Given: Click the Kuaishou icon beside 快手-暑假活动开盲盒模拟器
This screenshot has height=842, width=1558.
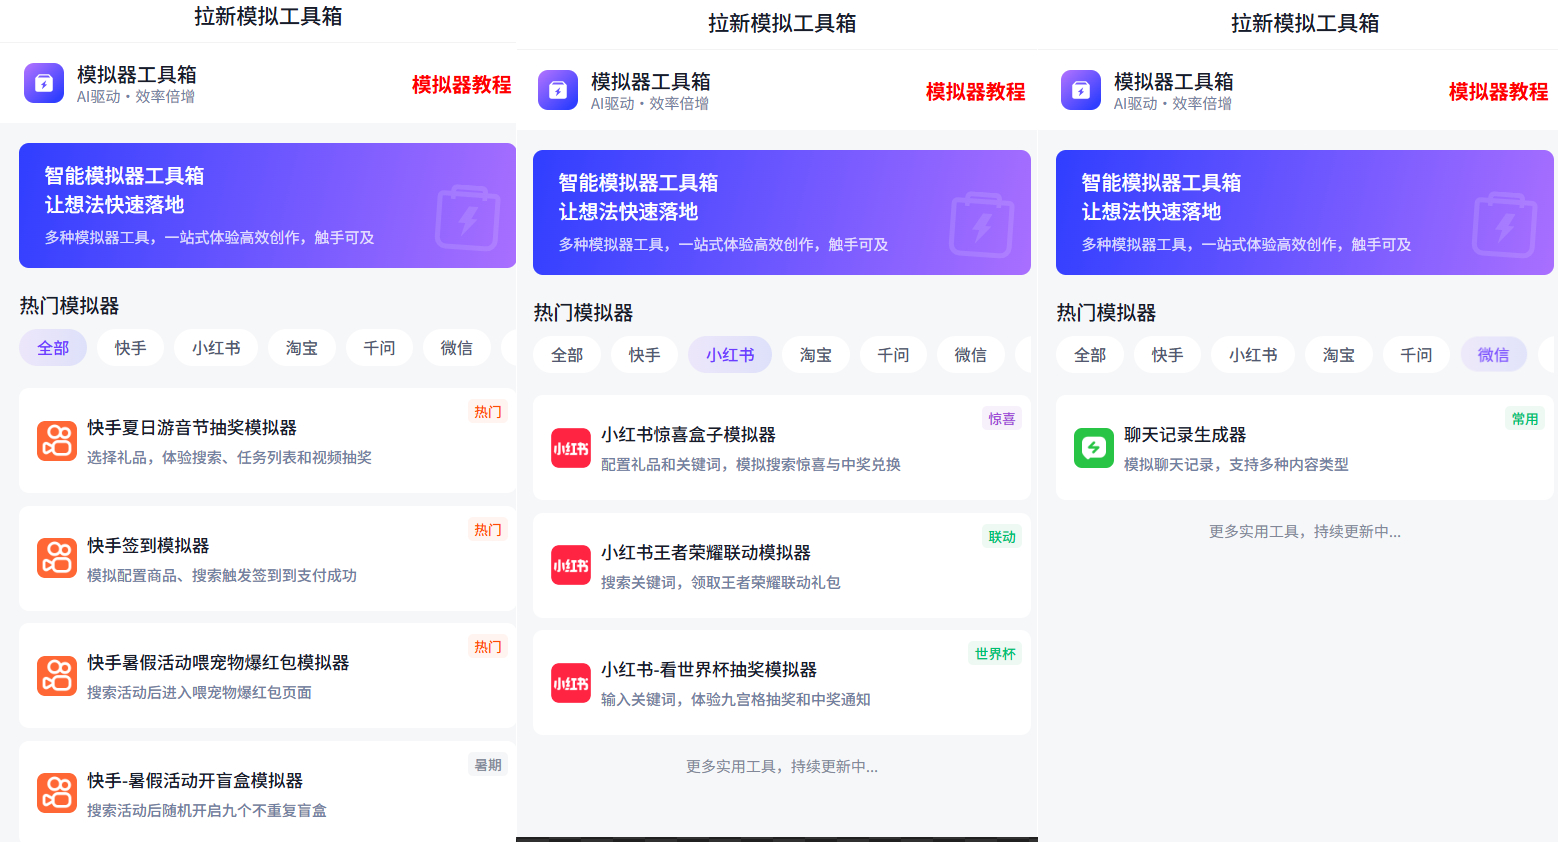Looking at the screenshot, I should tap(57, 794).
